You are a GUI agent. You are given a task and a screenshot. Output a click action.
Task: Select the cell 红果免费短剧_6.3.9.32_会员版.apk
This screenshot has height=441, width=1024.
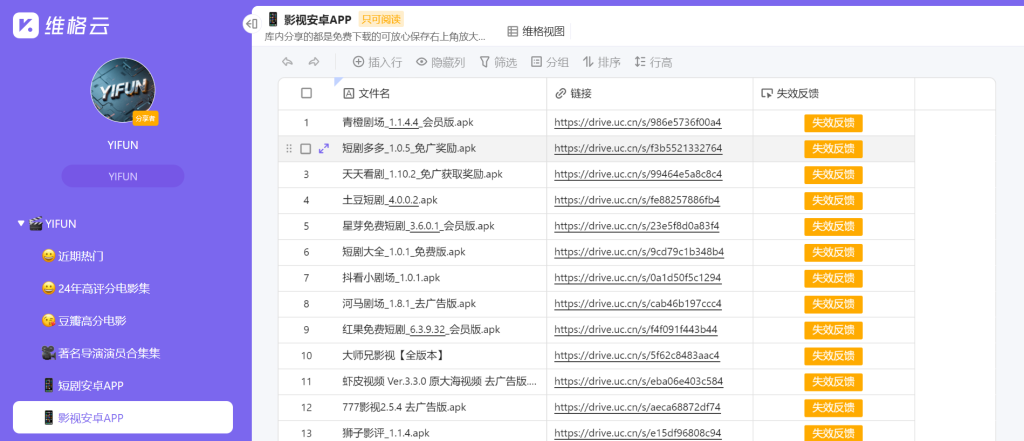pos(441,330)
